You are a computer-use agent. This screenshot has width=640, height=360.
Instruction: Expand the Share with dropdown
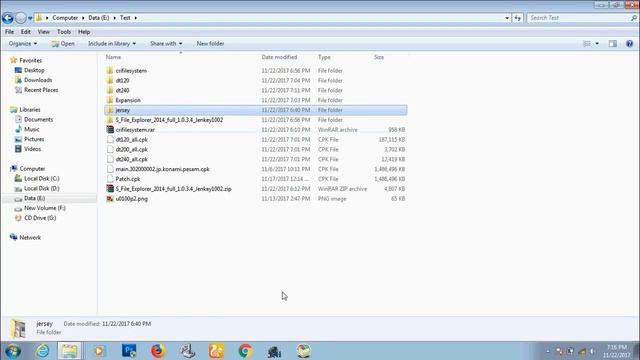tap(166, 44)
